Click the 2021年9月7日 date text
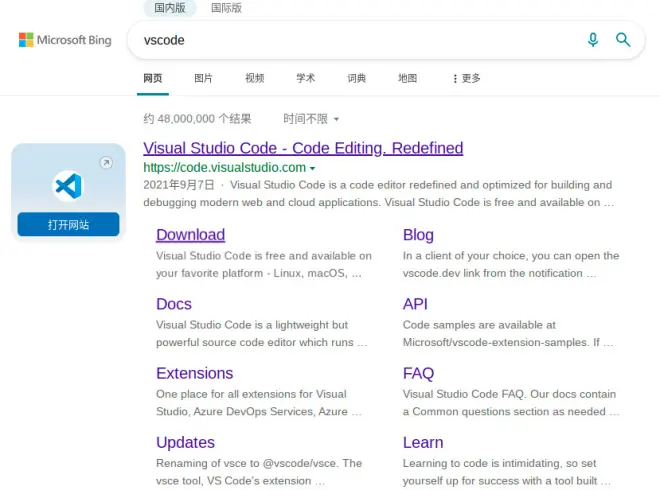 (178, 185)
